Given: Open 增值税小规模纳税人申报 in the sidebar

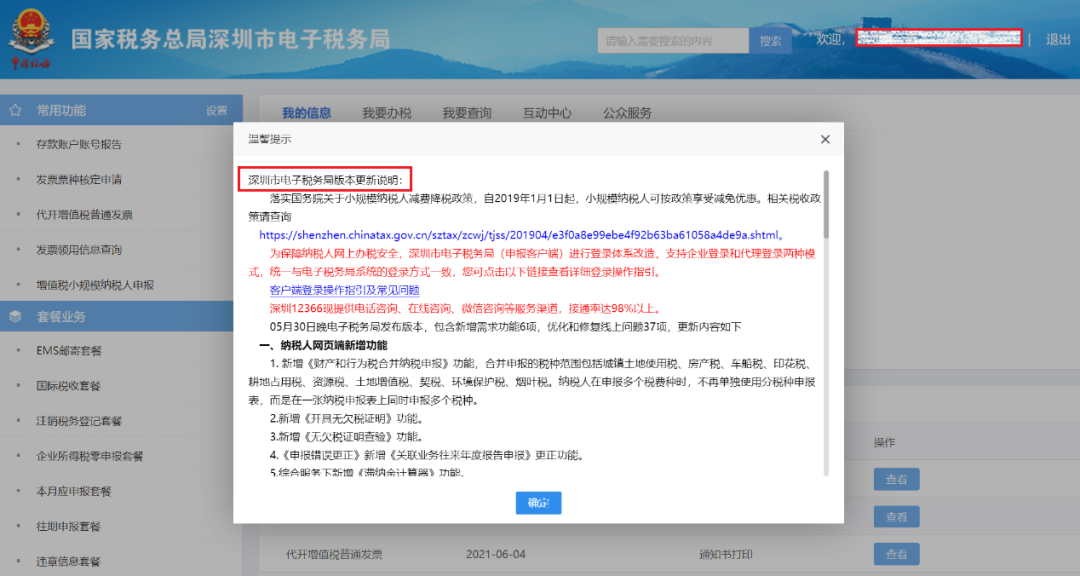Looking at the screenshot, I should [x=95, y=285].
